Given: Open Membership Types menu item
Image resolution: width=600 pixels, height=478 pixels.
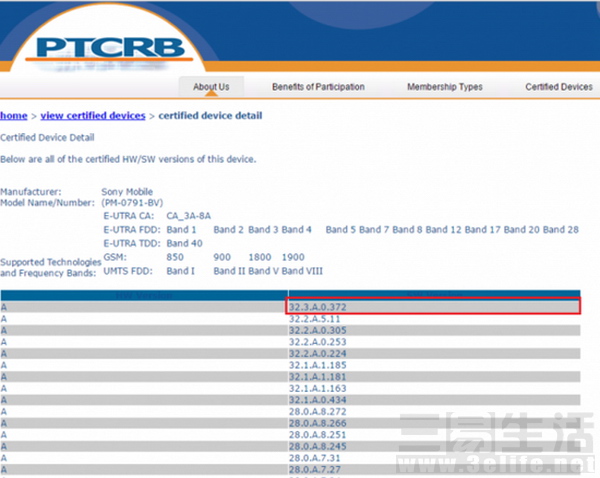Looking at the screenshot, I should [445, 87].
